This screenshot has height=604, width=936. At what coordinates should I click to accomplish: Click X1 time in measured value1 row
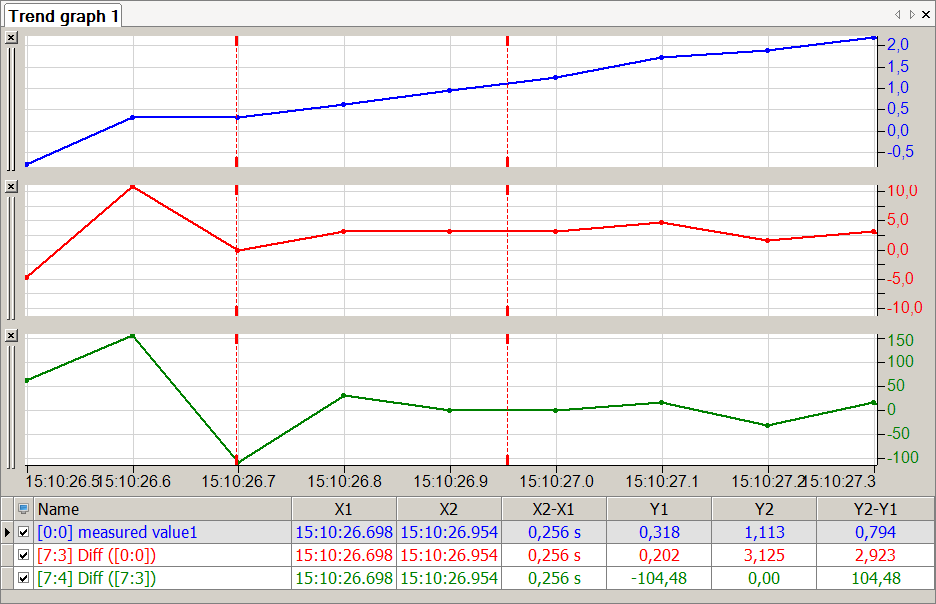point(344,532)
